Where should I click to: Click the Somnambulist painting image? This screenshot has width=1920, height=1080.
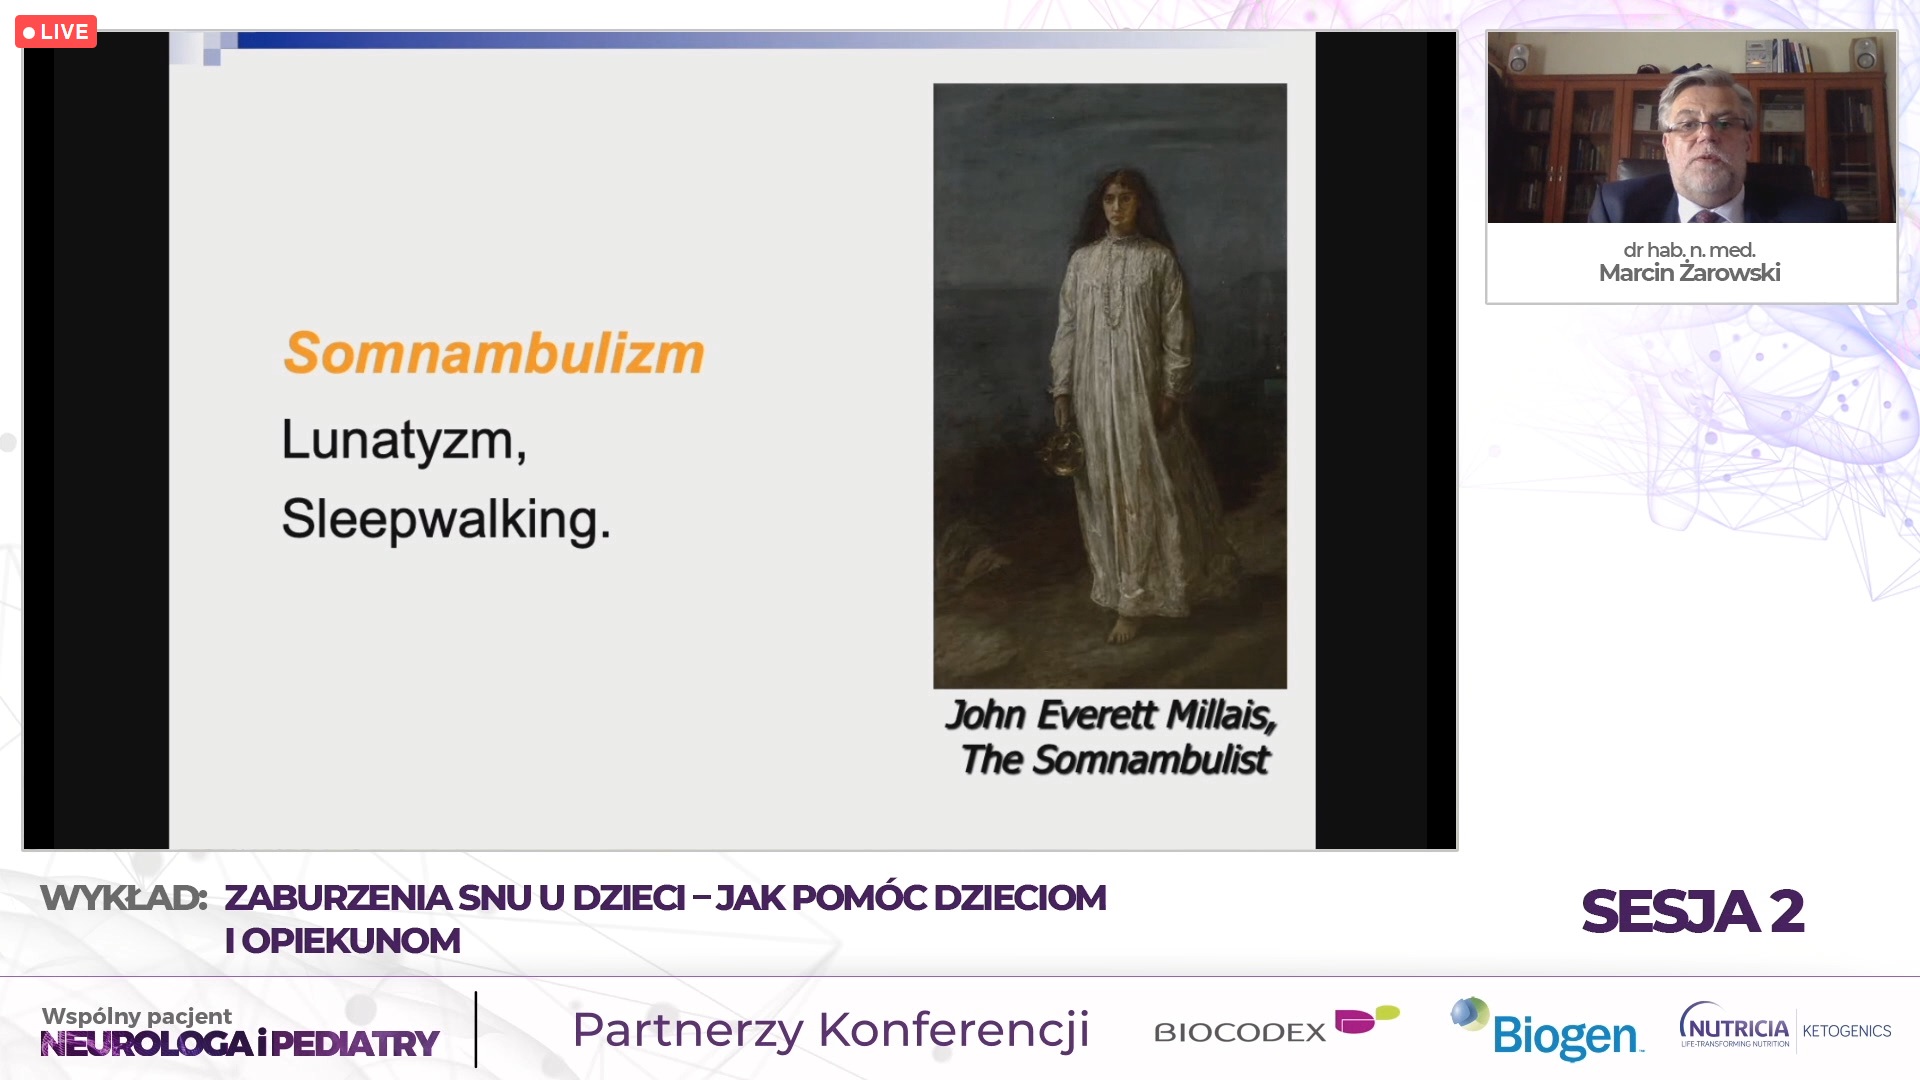(1110, 386)
